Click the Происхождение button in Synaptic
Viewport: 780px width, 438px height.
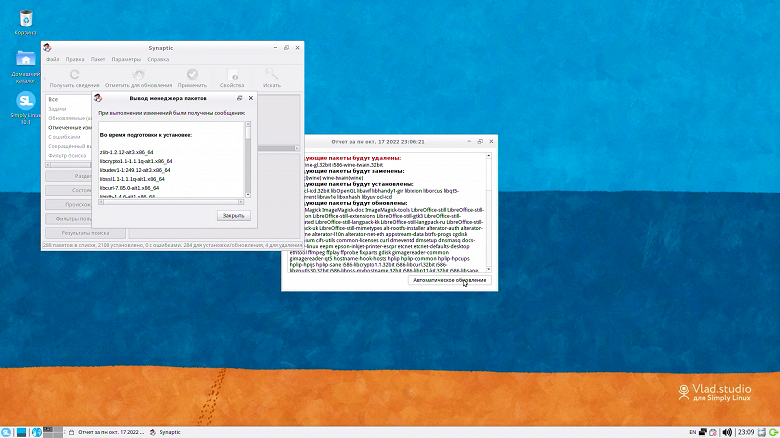pyautogui.click(x=68, y=205)
